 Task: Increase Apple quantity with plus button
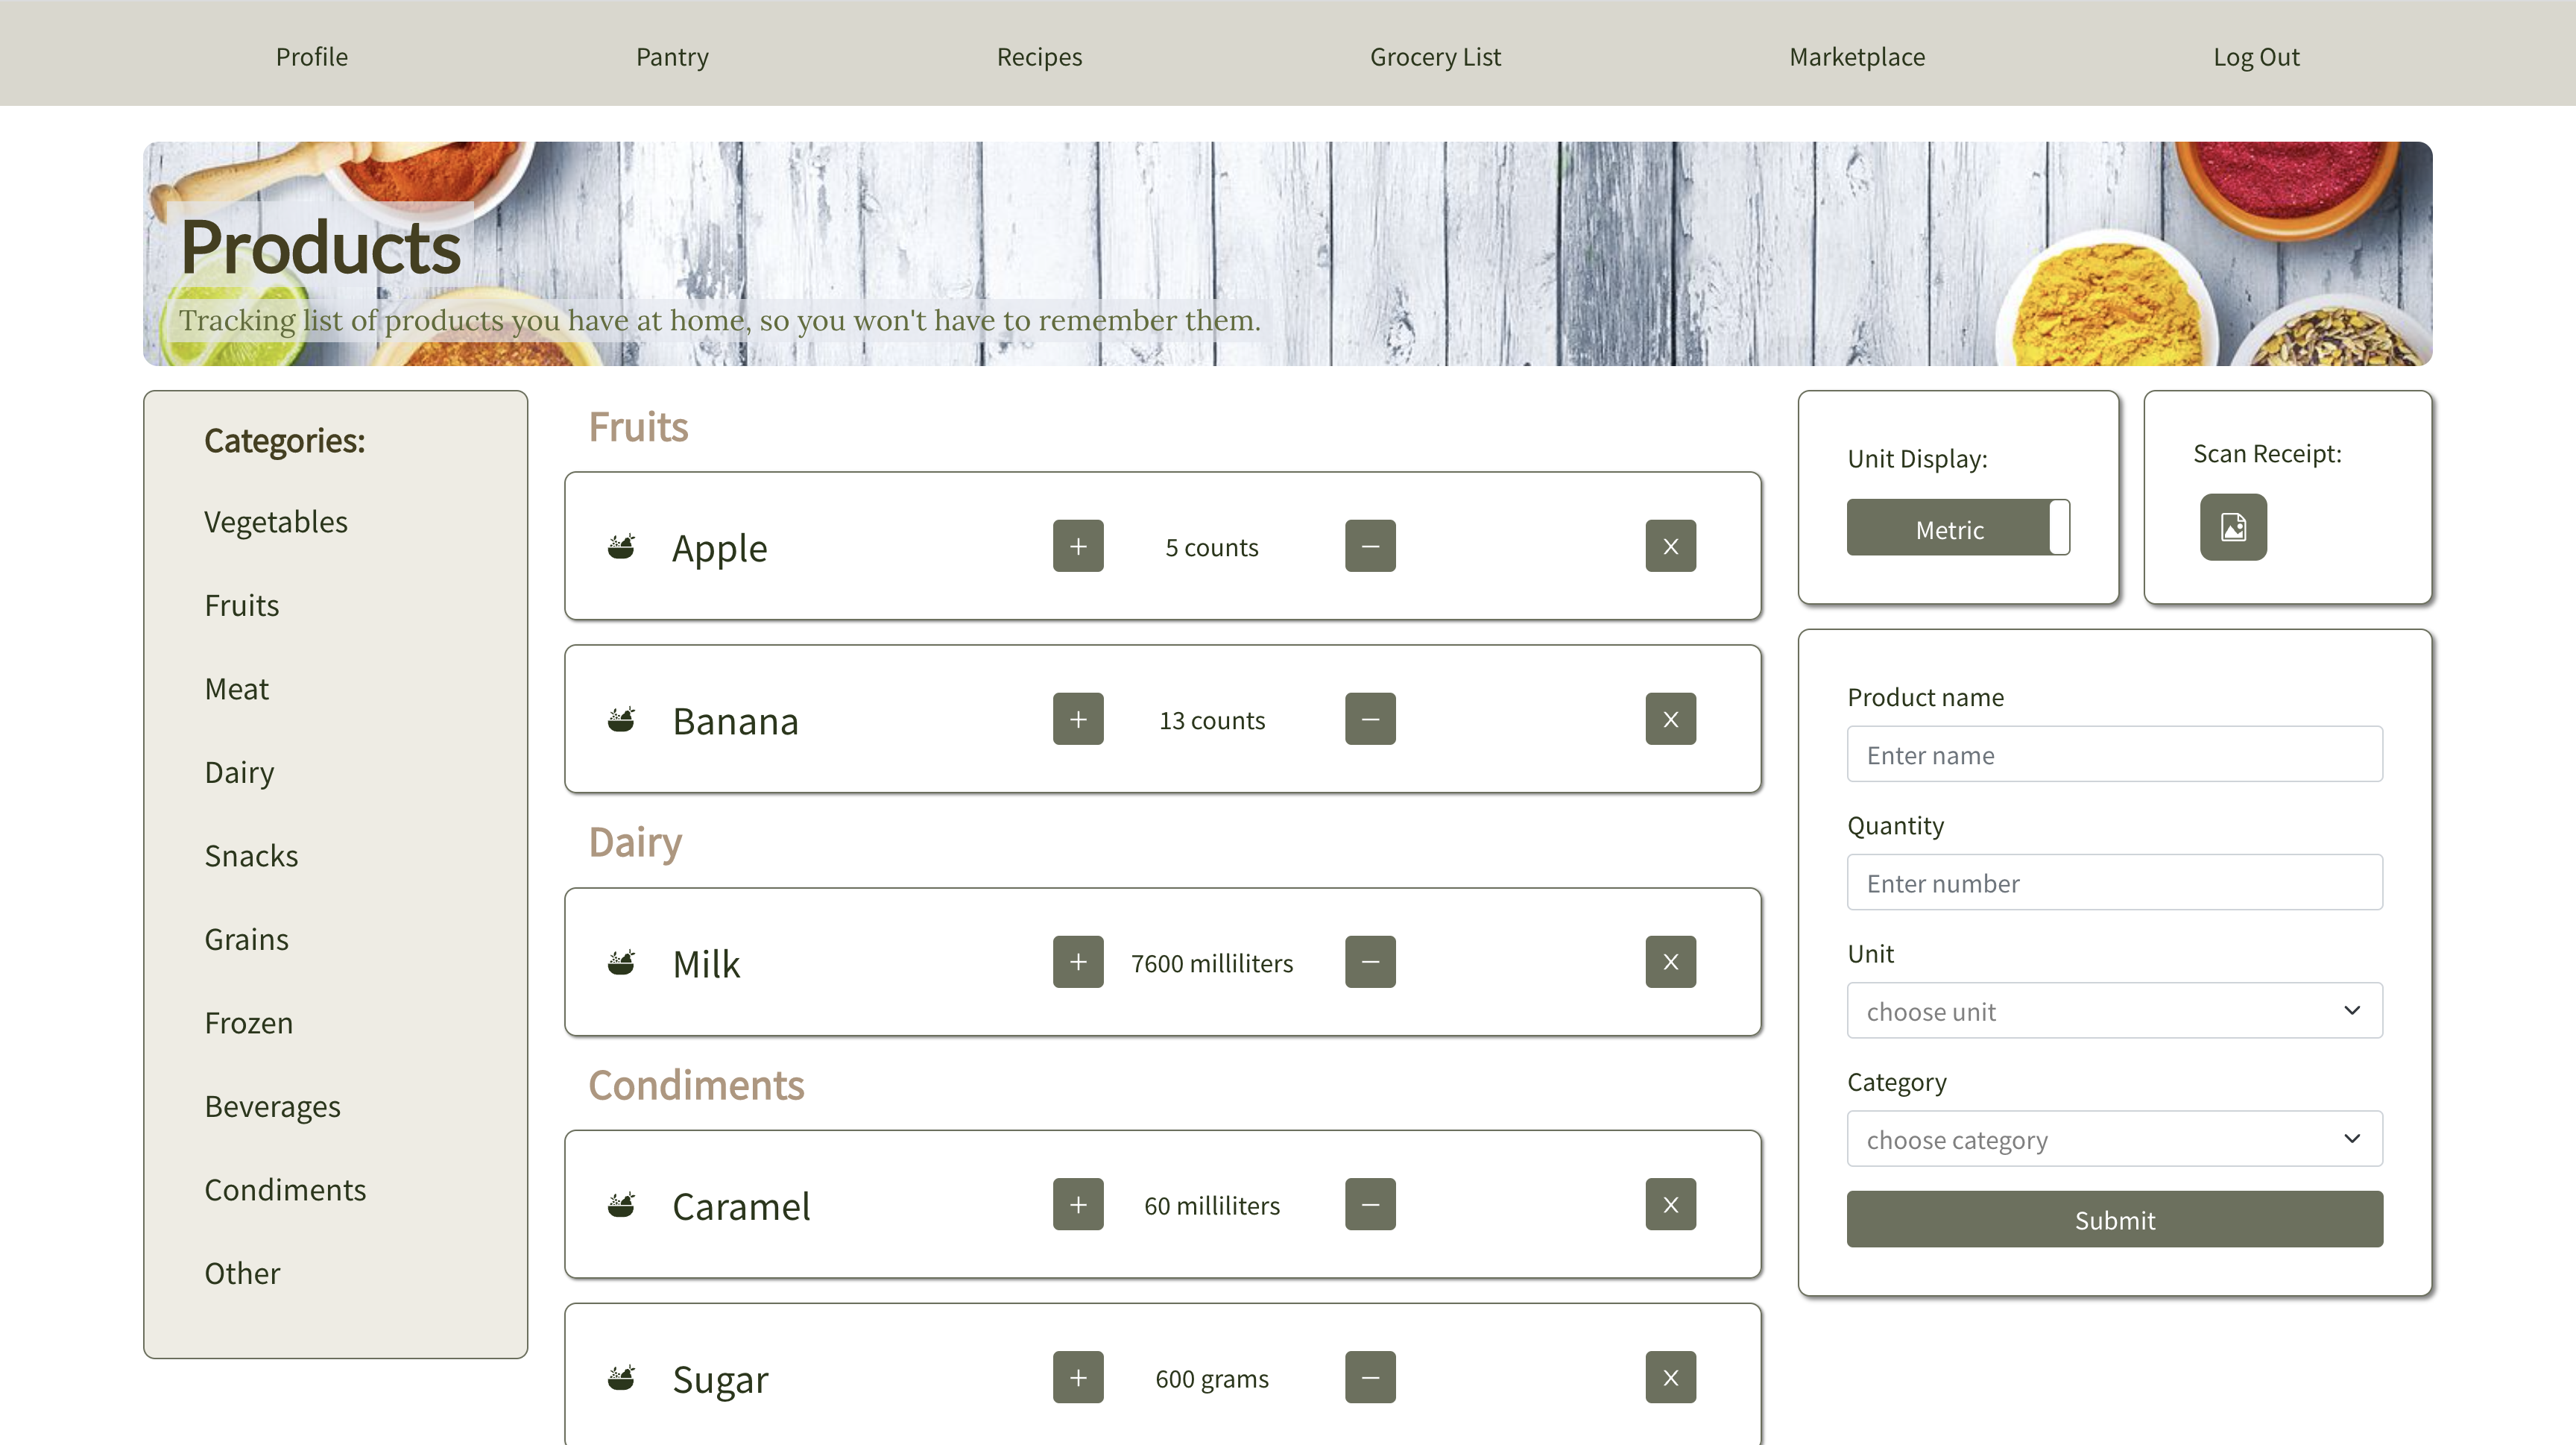[1078, 546]
